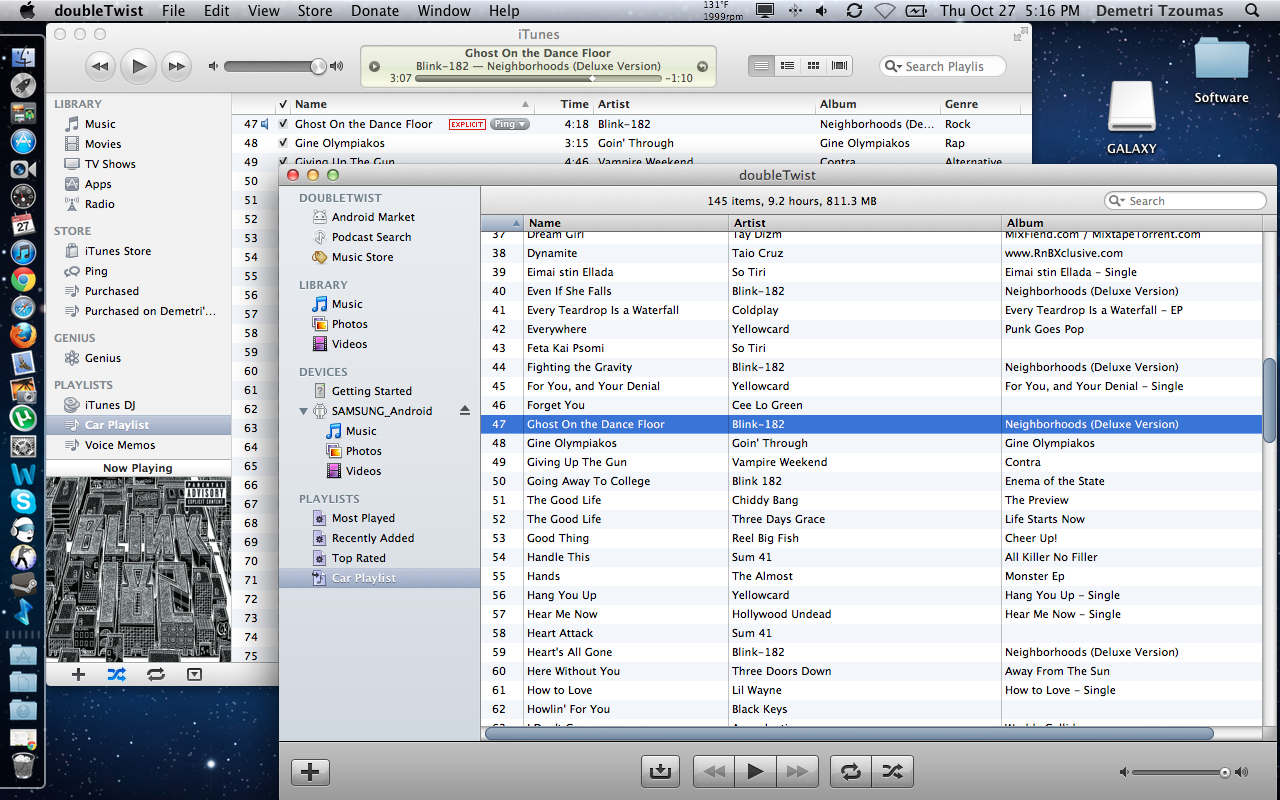This screenshot has width=1280, height=800.
Task: Open Android Market in doubleTwist sidebar
Action: coord(372,217)
